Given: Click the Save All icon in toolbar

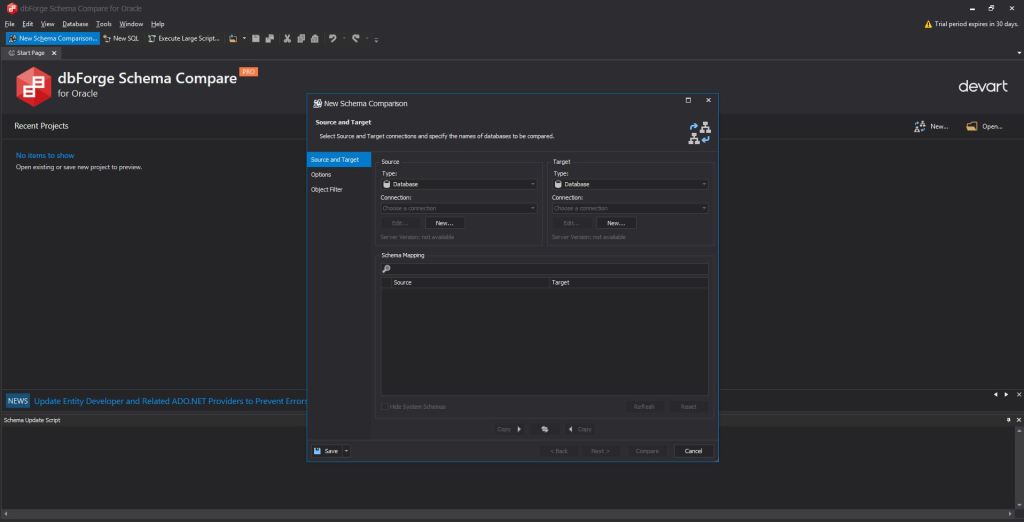Looking at the screenshot, I should click(x=270, y=38).
